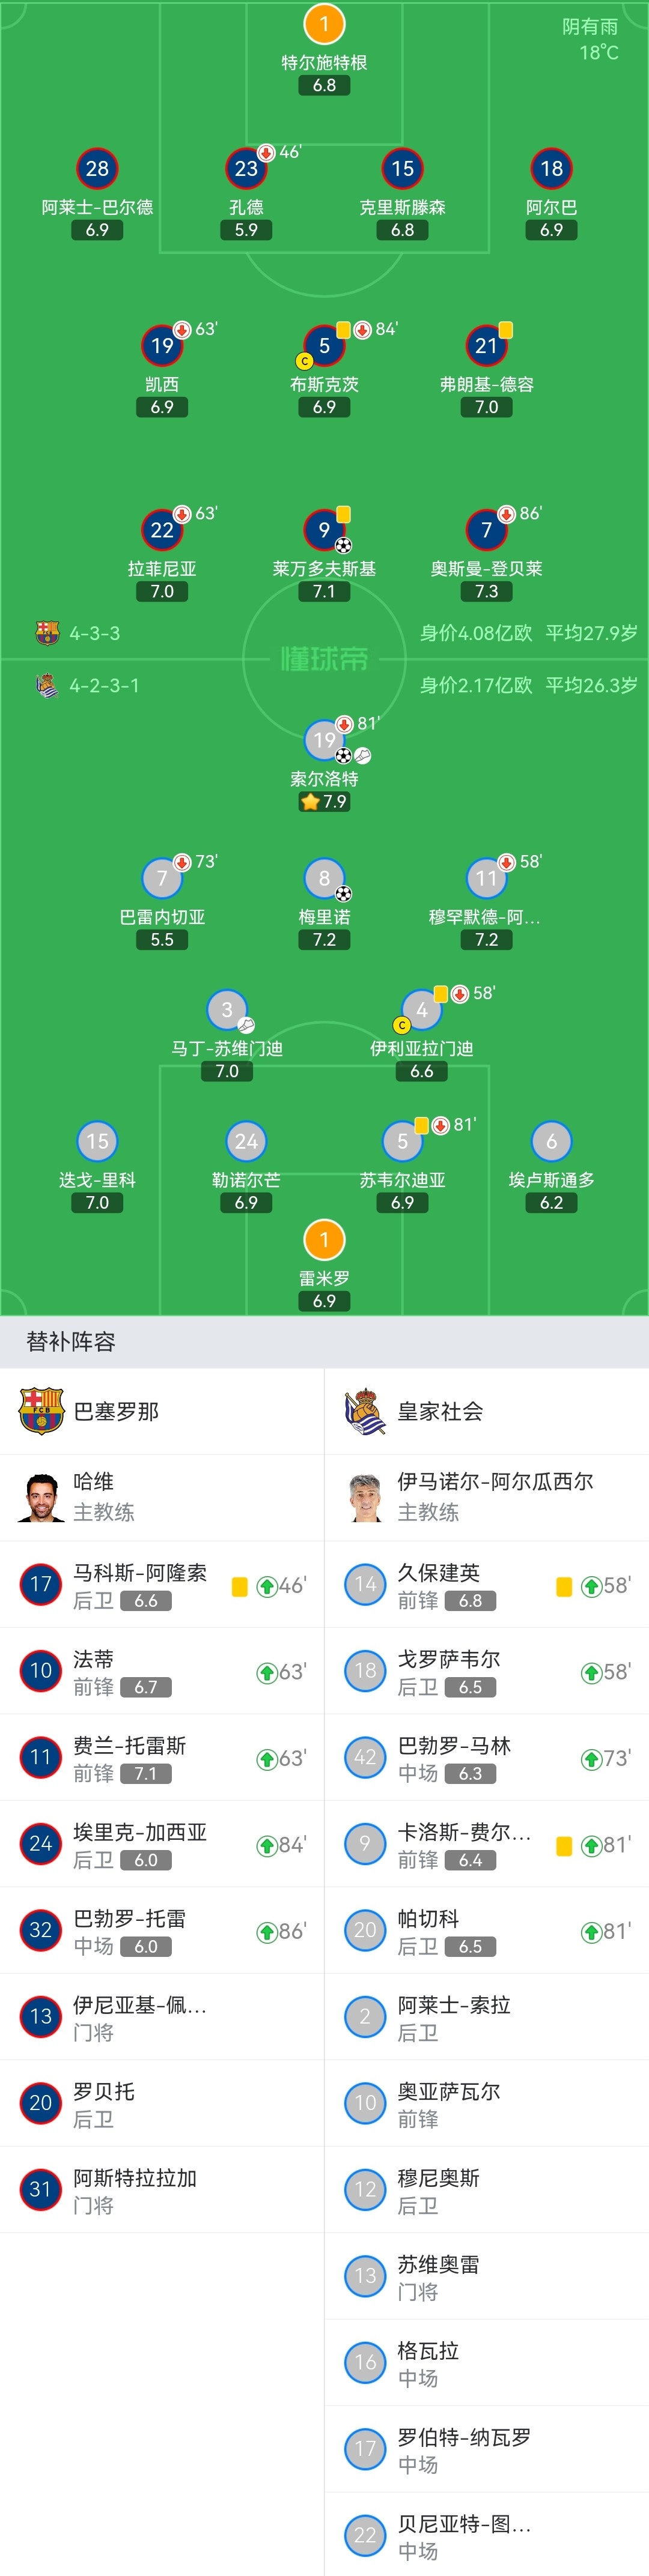Open 梅里诺 number 8 player icon
The image size is (649, 2576).
[x=324, y=878]
